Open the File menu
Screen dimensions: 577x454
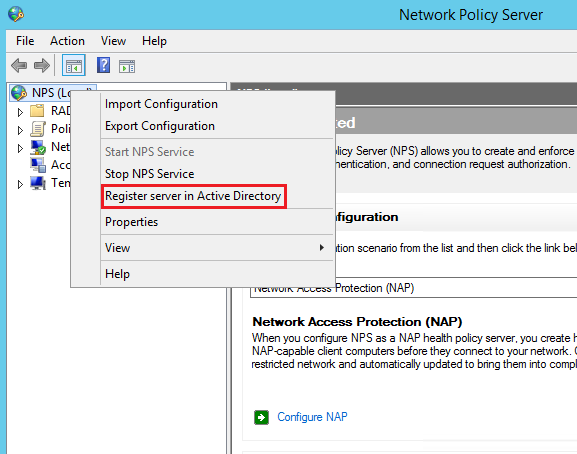25,41
